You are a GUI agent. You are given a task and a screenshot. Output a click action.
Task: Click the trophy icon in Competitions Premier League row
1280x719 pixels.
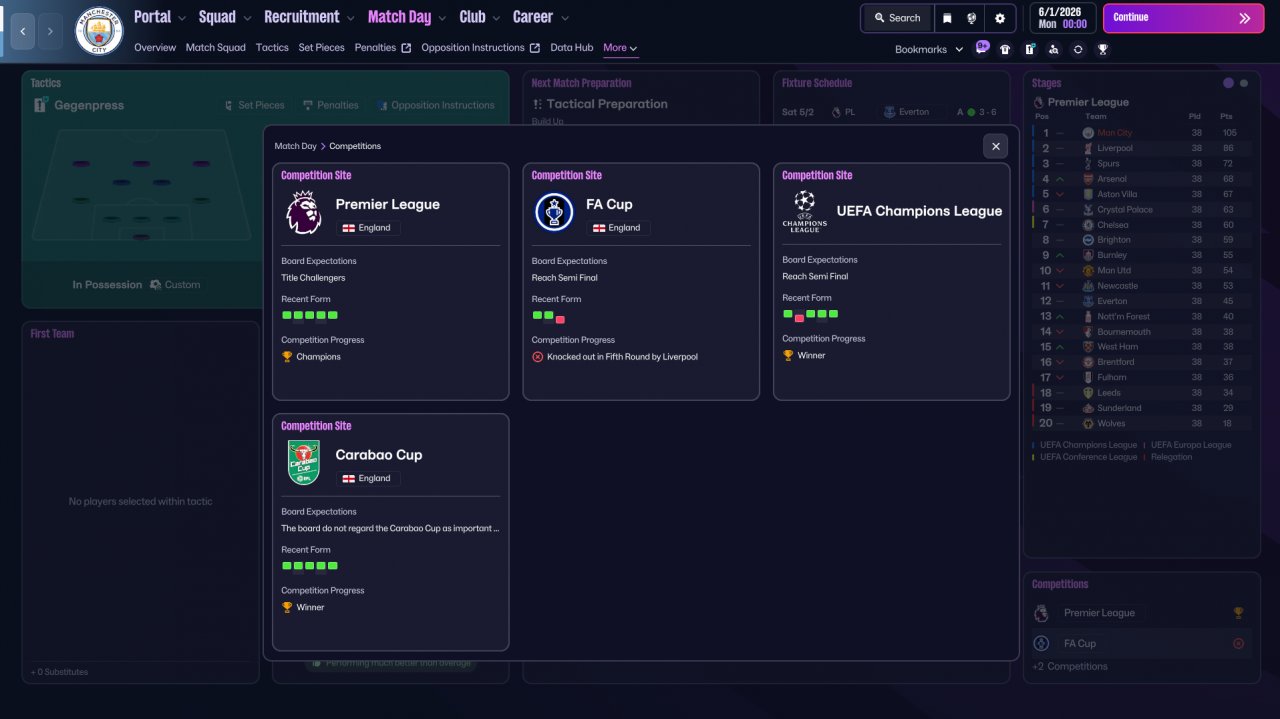(x=1238, y=613)
